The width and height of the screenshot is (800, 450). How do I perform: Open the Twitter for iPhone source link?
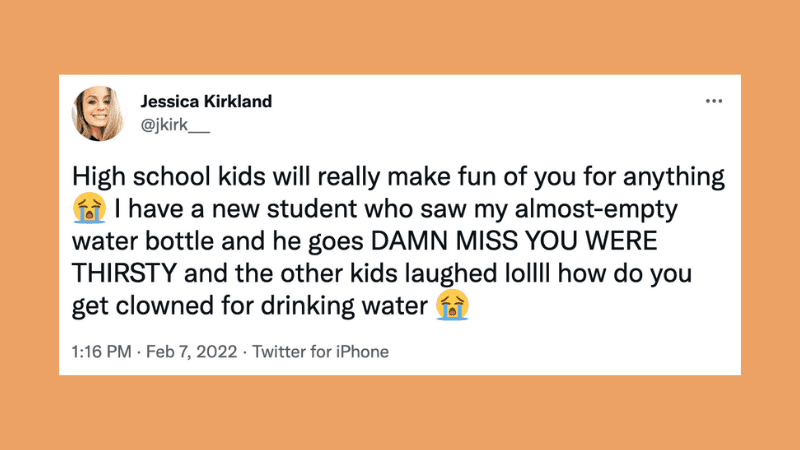point(320,351)
